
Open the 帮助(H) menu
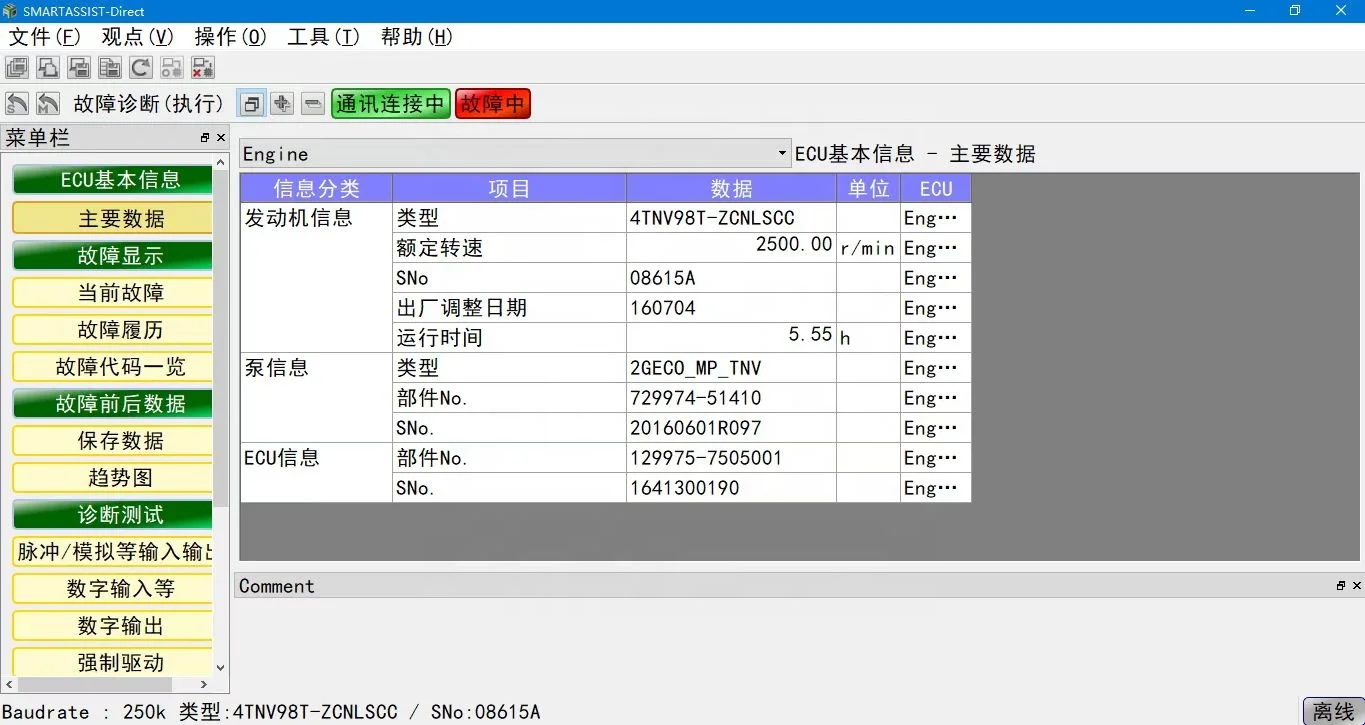417,37
